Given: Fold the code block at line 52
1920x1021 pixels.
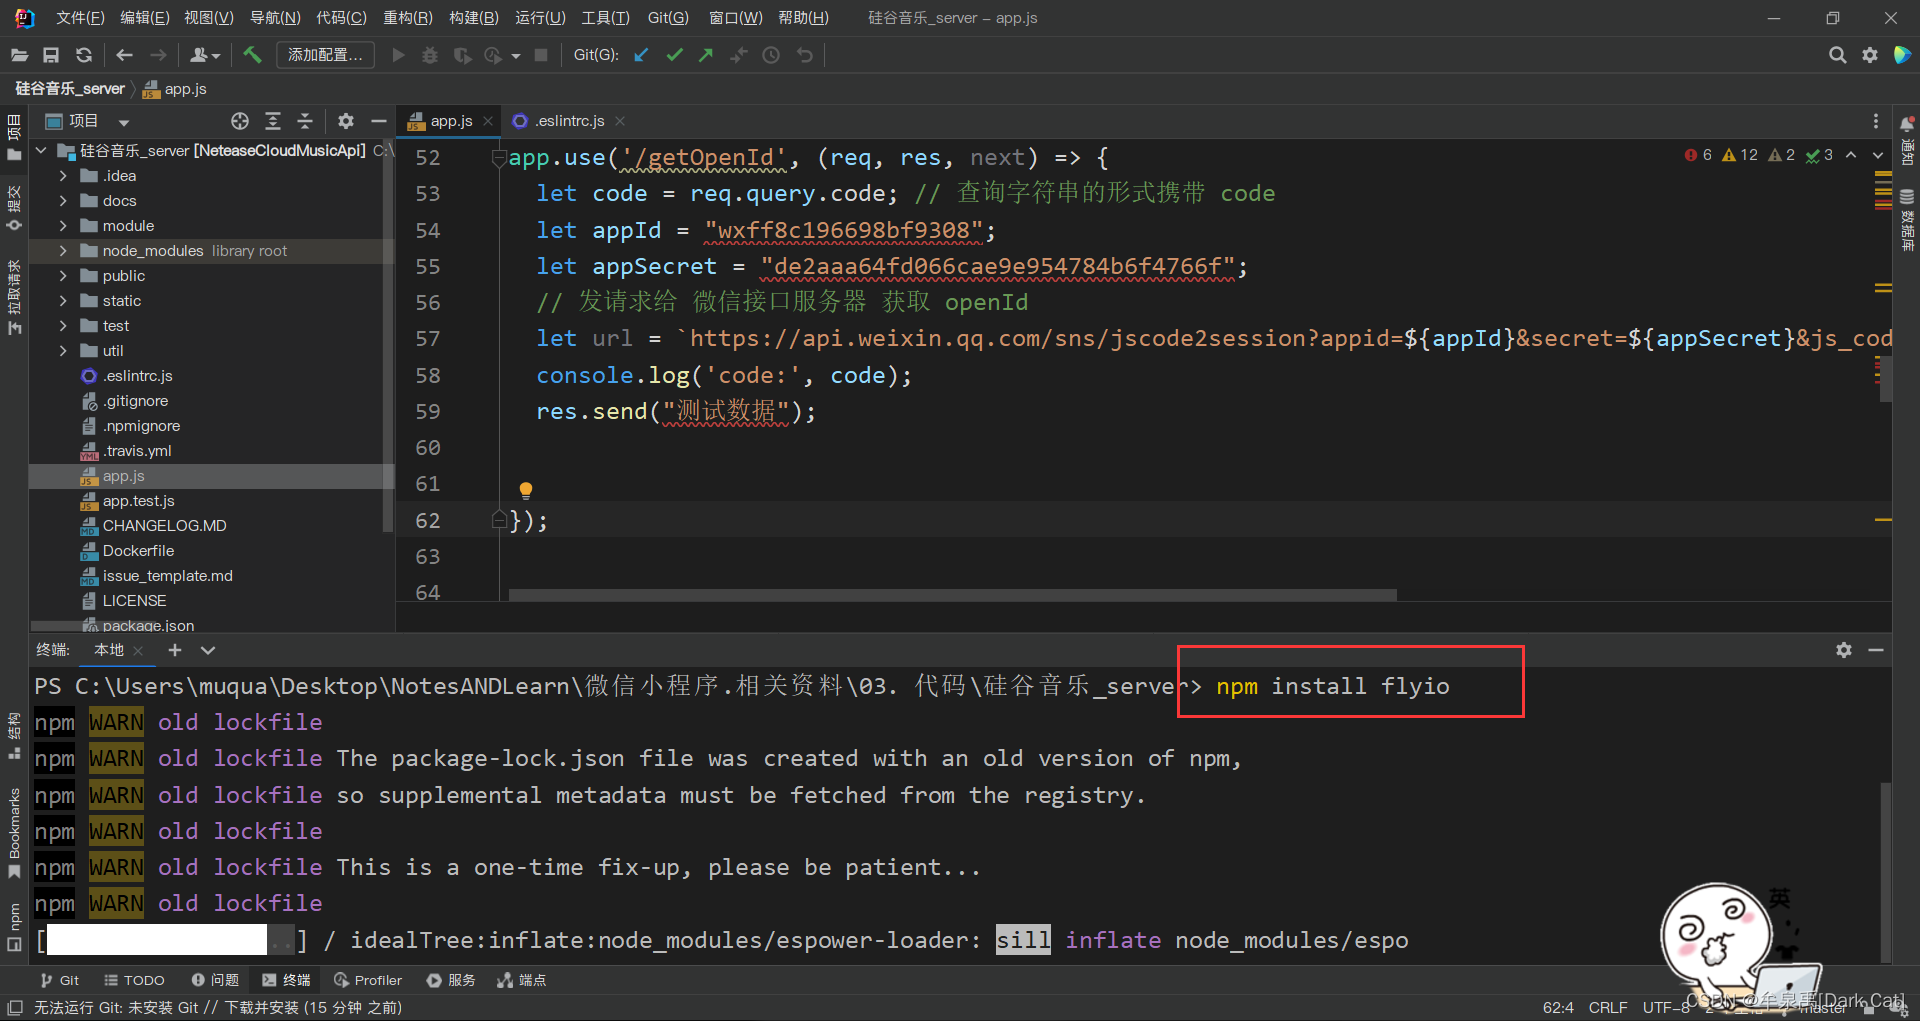Looking at the screenshot, I should click(499, 158).
